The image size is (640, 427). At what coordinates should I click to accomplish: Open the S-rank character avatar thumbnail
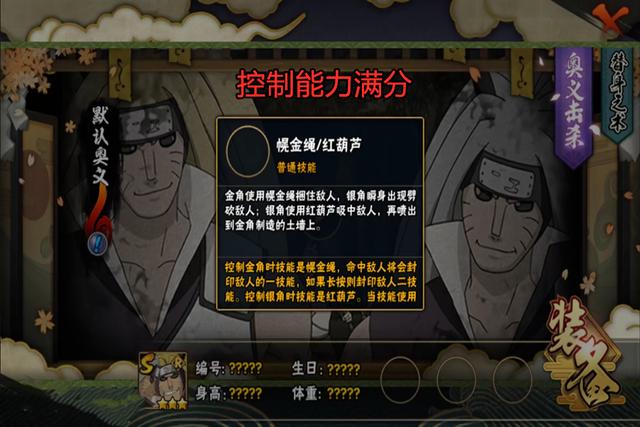[x=163, y=381]
